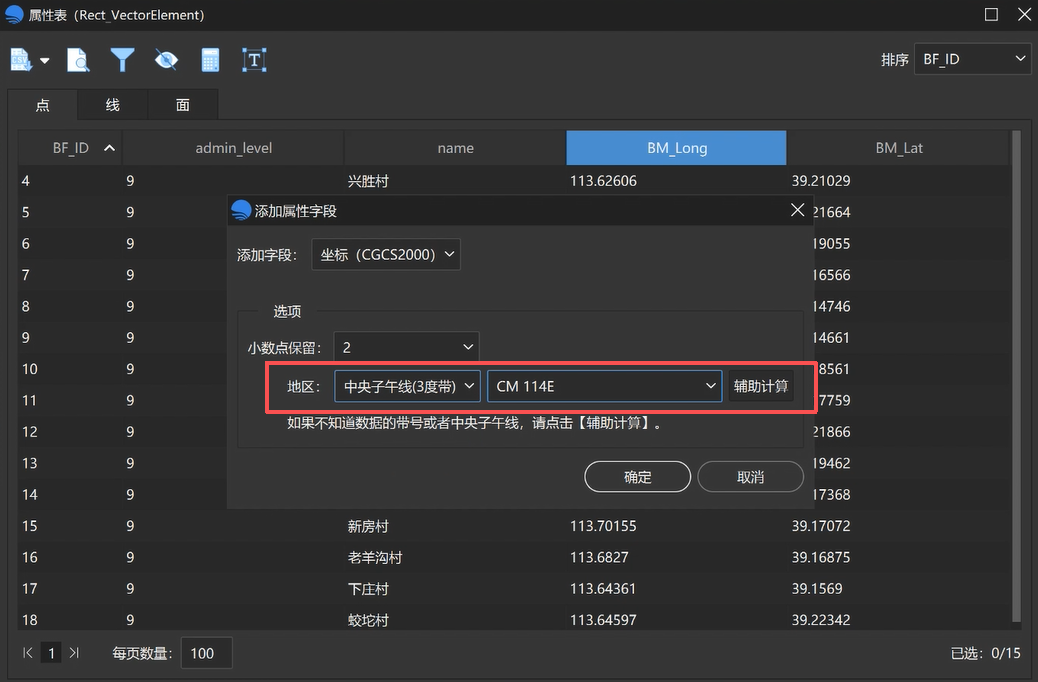Go to the first page button
This screenshot has height=682, width=1038.
28,653
